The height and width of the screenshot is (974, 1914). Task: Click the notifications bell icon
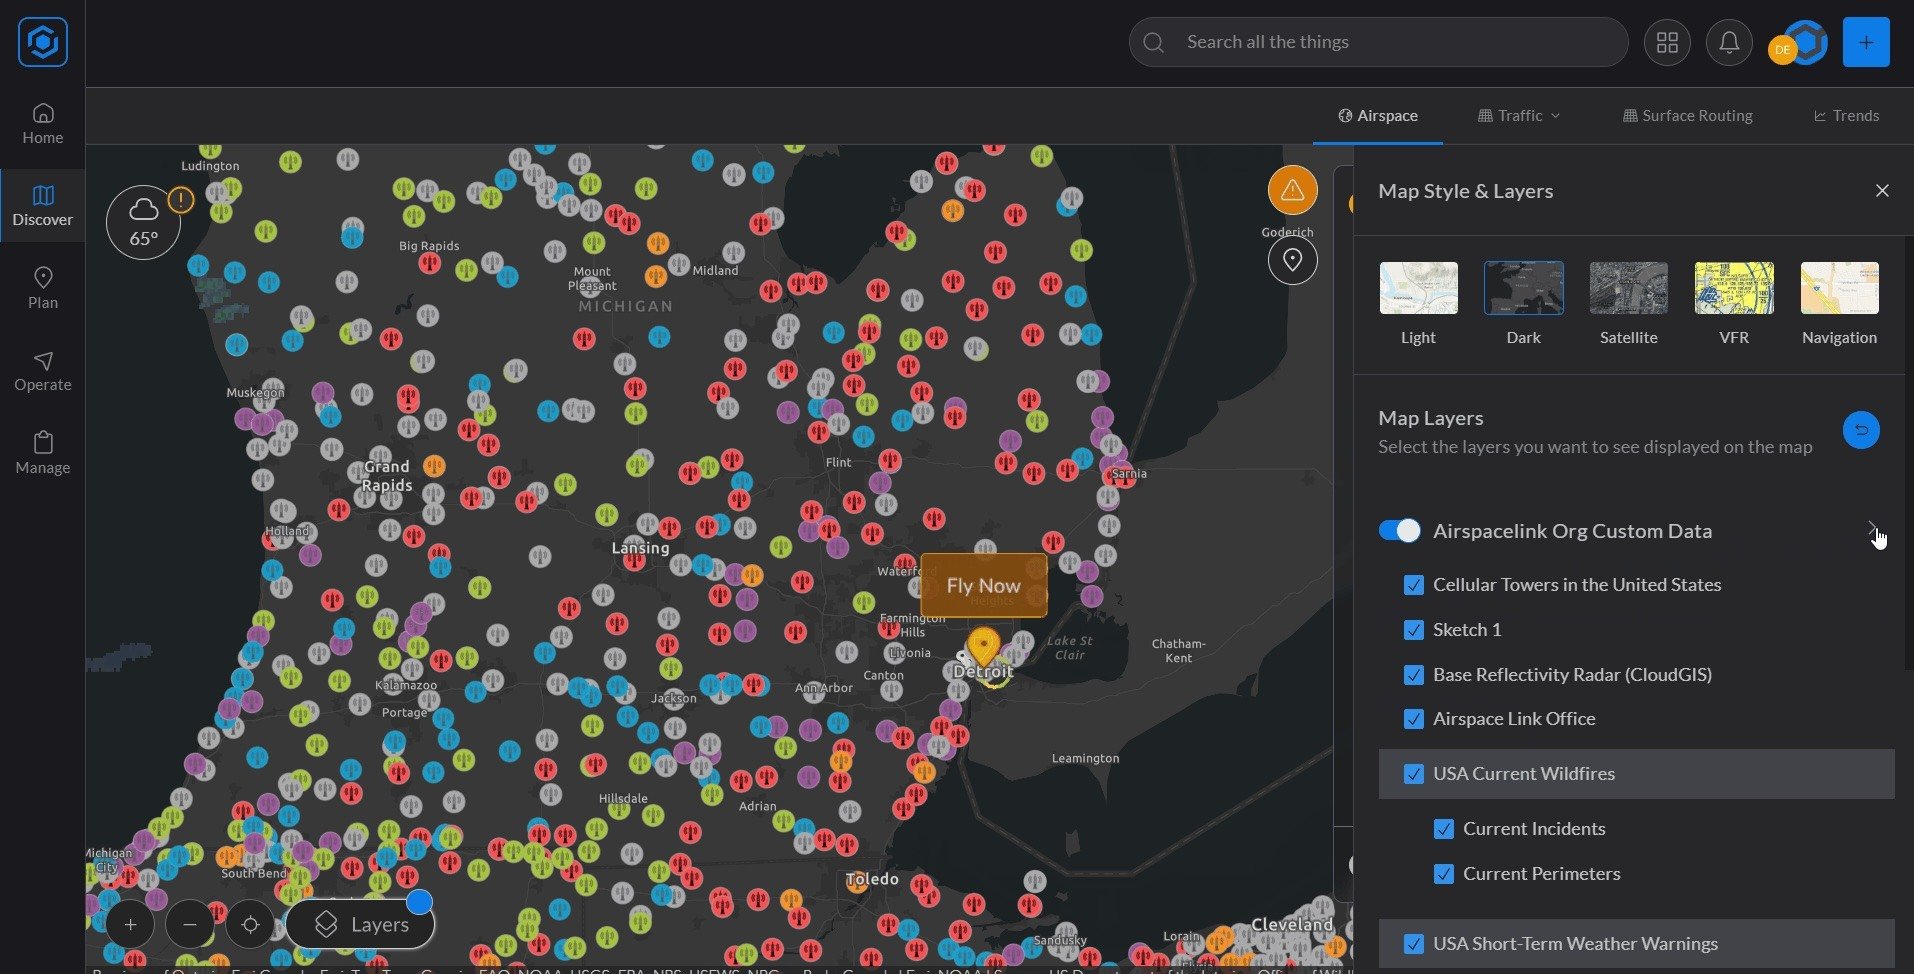(1728, 42)
